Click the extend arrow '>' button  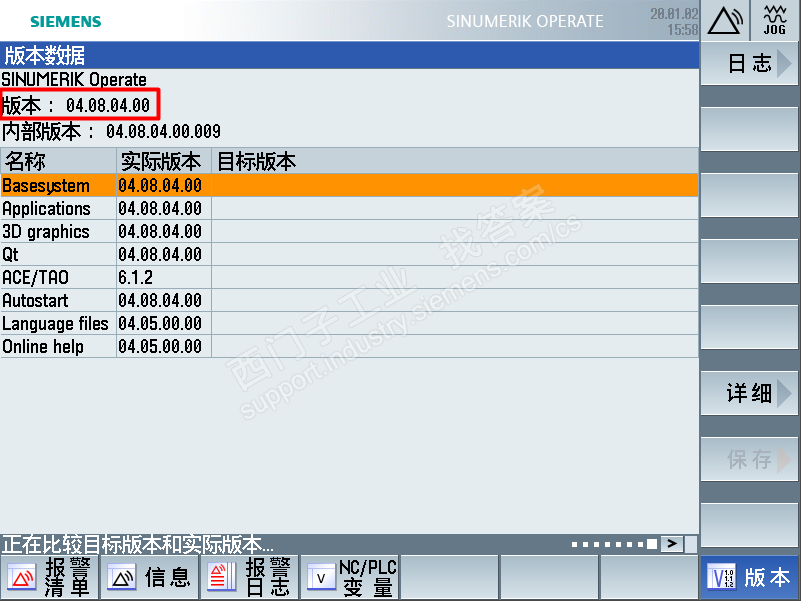672,544
